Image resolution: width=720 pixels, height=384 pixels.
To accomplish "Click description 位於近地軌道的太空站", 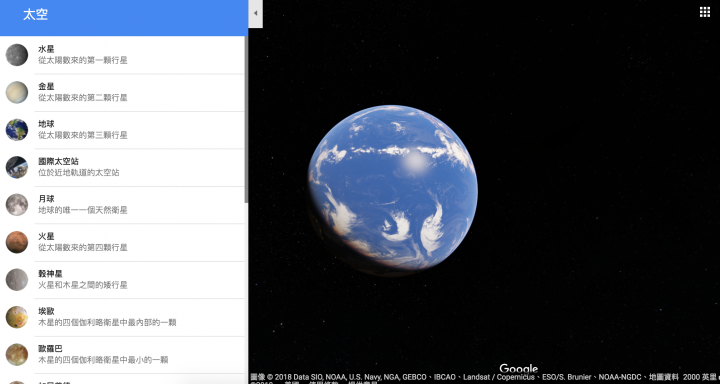I will (79, 173).
